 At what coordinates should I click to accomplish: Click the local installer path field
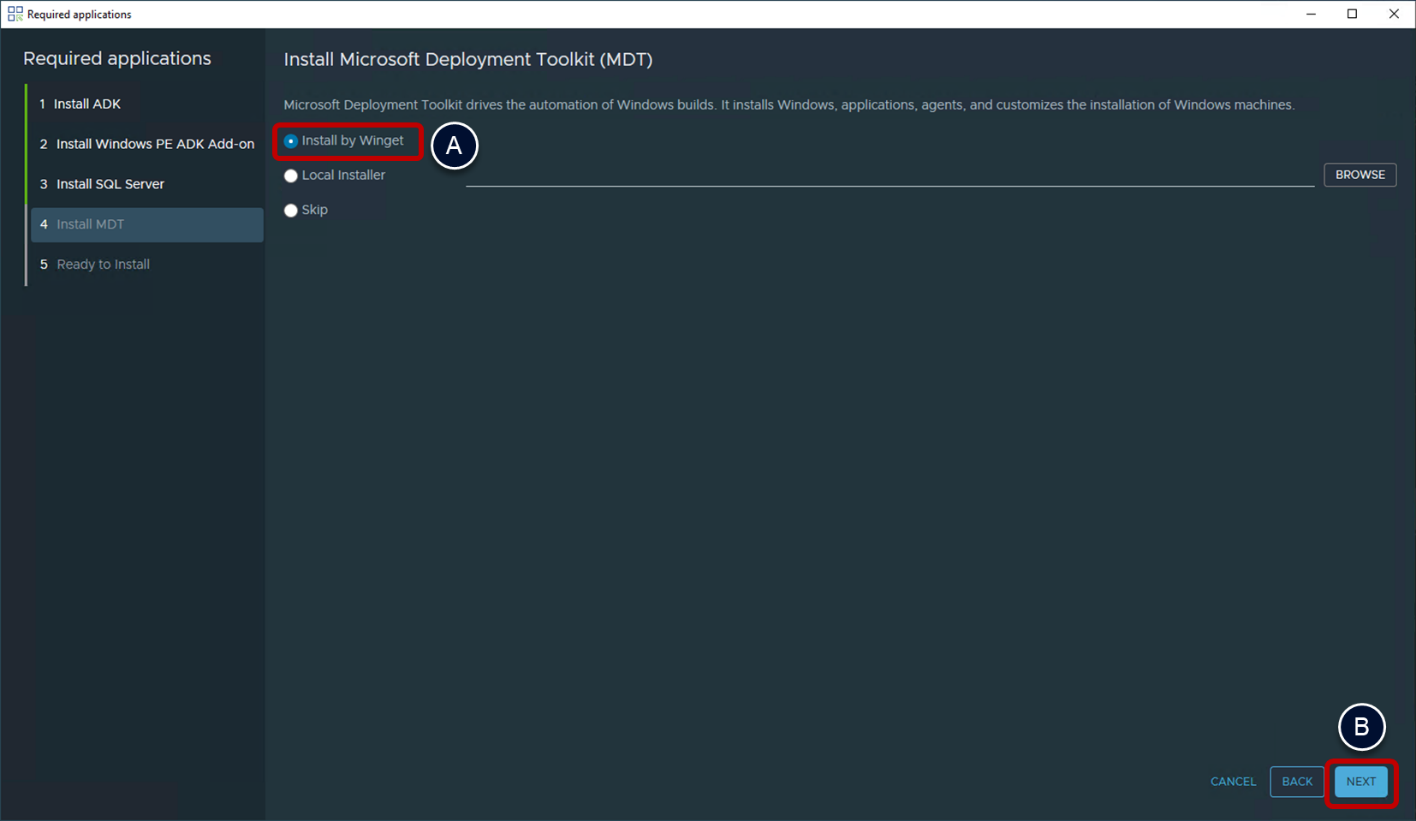point(890,175)
